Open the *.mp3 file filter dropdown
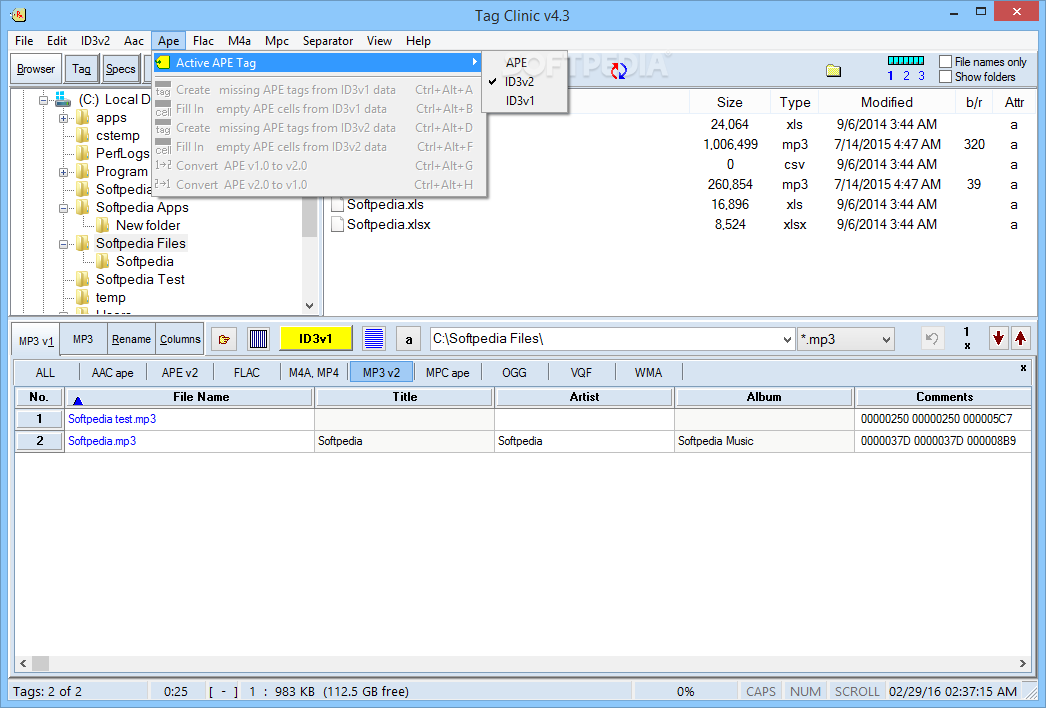1046x708 pixels. click(886, 340)
